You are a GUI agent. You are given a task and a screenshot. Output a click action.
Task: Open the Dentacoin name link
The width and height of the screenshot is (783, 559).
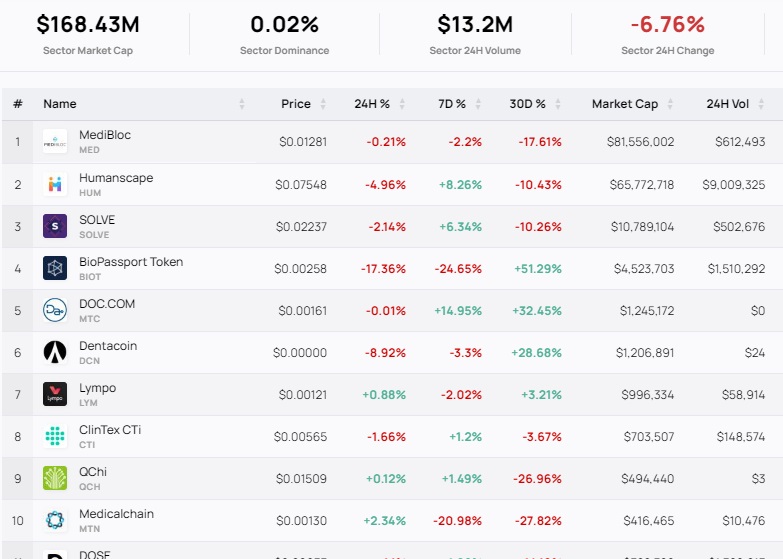pyautogui.click(x=108, y=346)
